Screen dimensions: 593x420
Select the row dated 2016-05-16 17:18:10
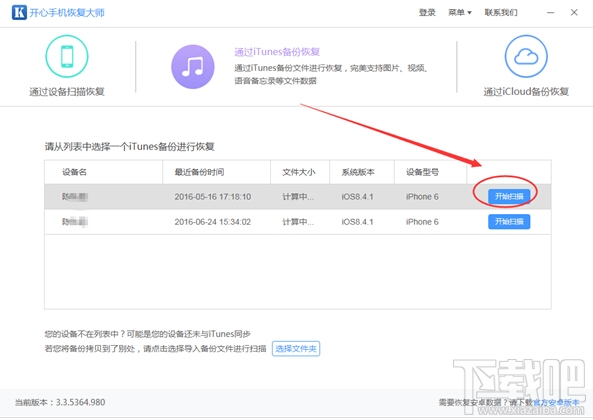(298, 197)
